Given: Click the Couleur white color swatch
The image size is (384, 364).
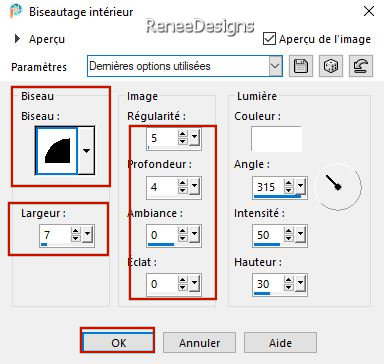Looking at the screenshot, I should [276, 139].
